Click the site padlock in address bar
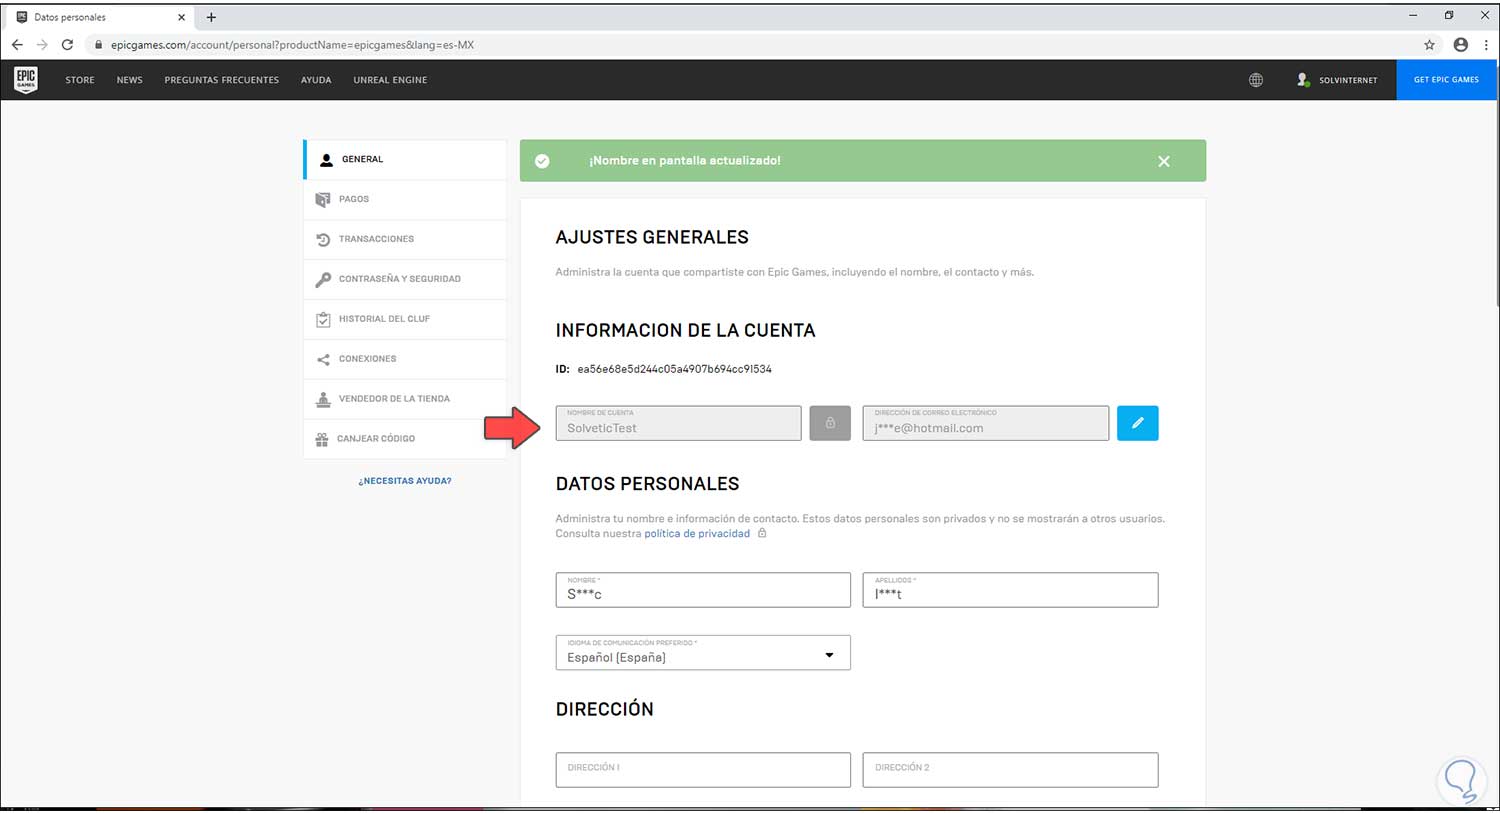 98,45
